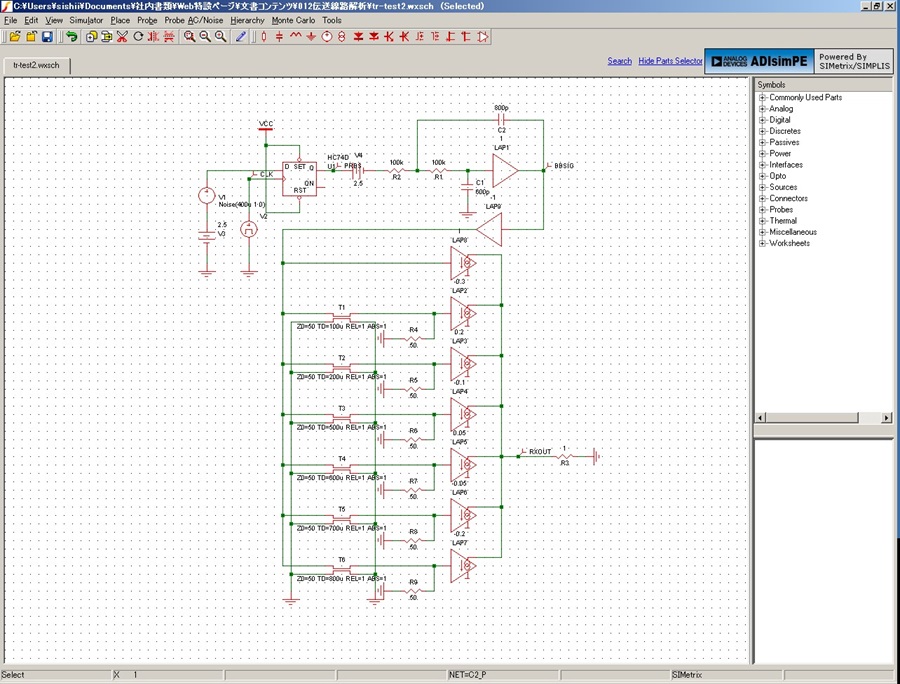This screenshot has height=684, width=900.
Task: Place a capacitor from the toolbar
Action: point(280,37)
